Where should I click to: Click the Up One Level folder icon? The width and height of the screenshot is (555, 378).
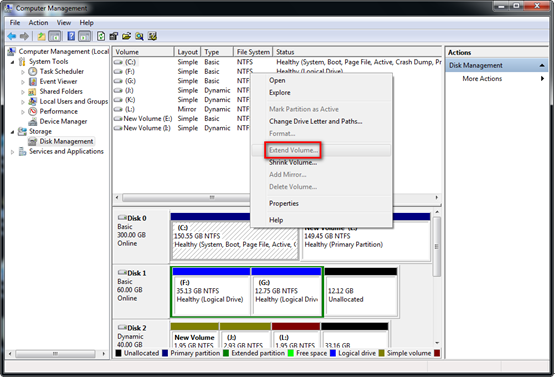pos(41,36)
